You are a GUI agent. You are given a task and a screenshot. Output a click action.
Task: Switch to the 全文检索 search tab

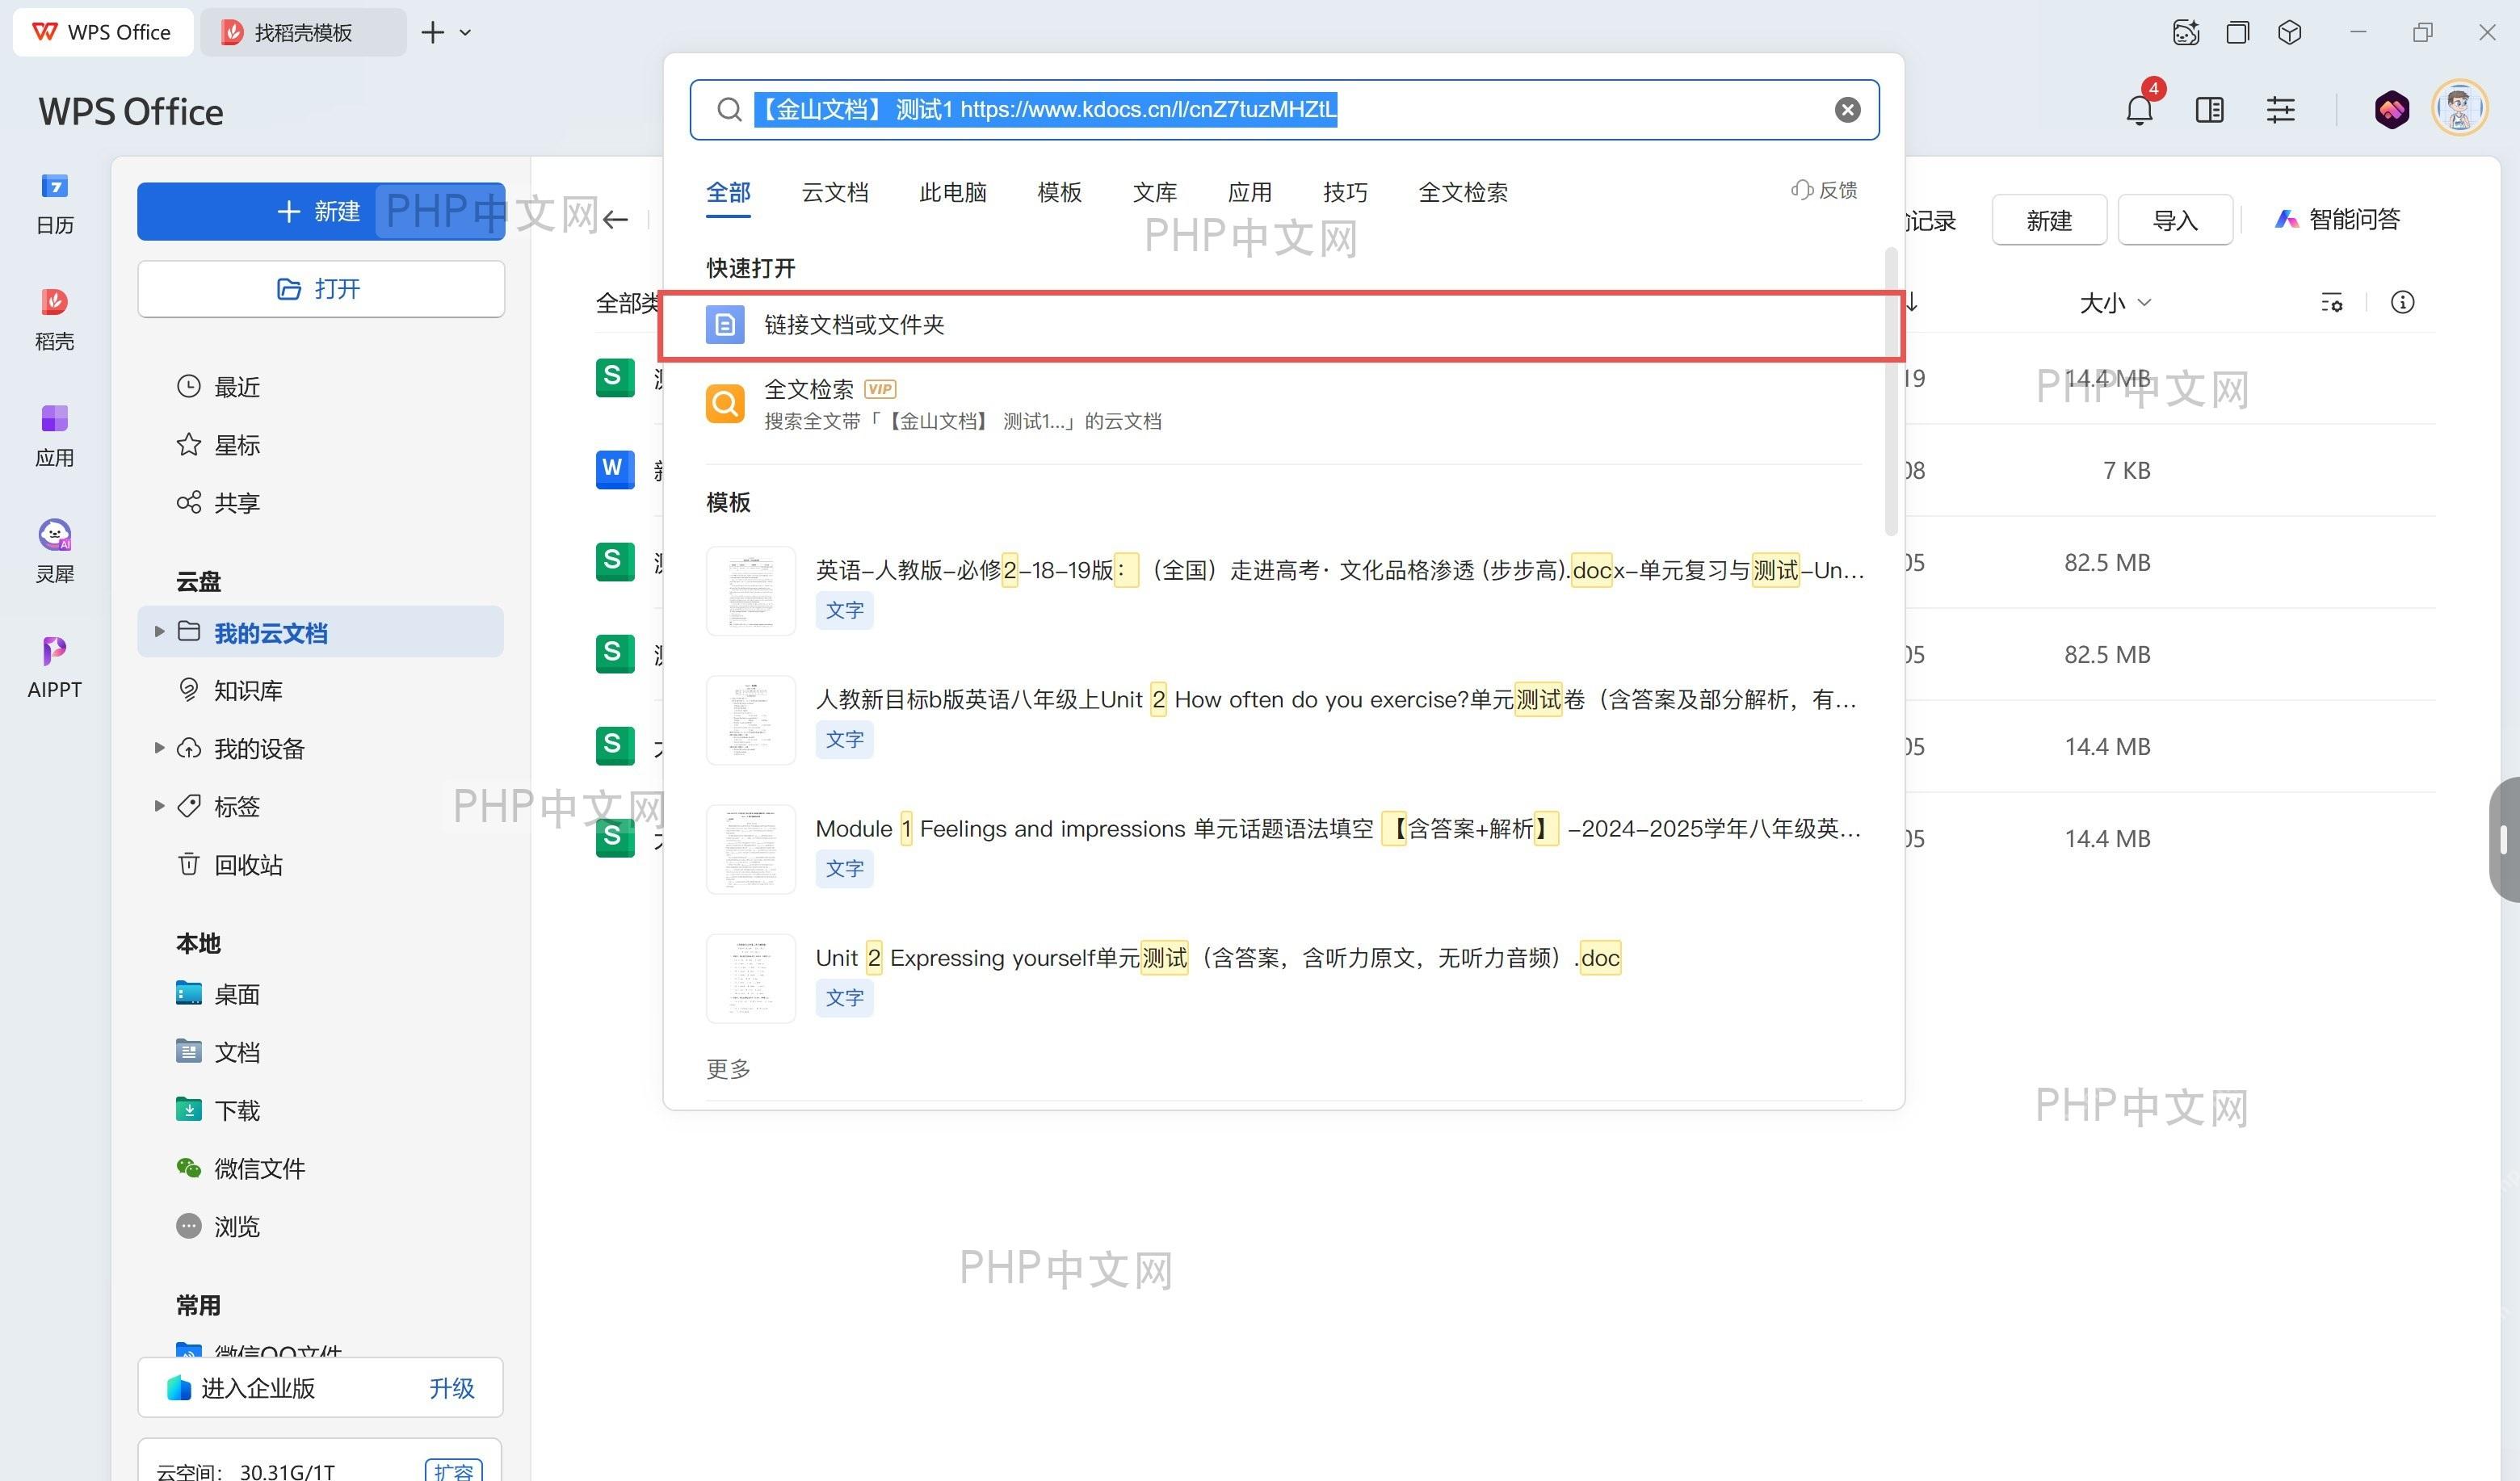click(1463, 192)
